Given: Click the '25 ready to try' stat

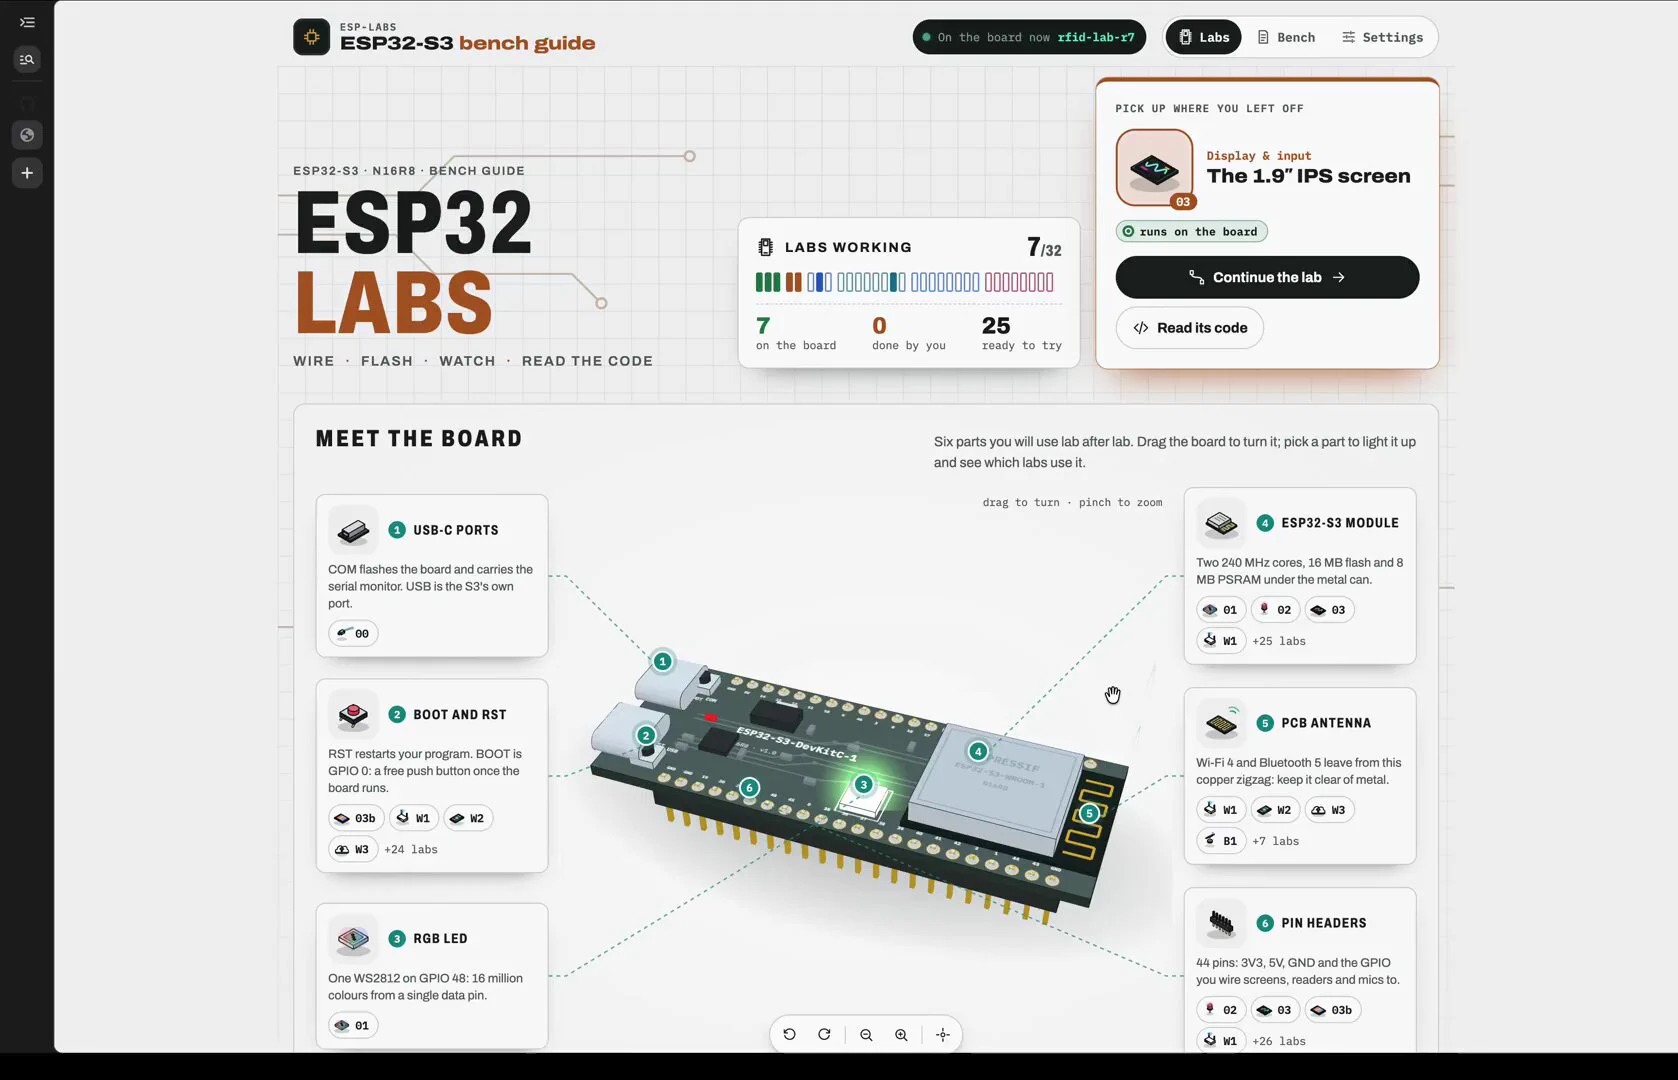Looking at the screenshot, I should coord(1021,333).
